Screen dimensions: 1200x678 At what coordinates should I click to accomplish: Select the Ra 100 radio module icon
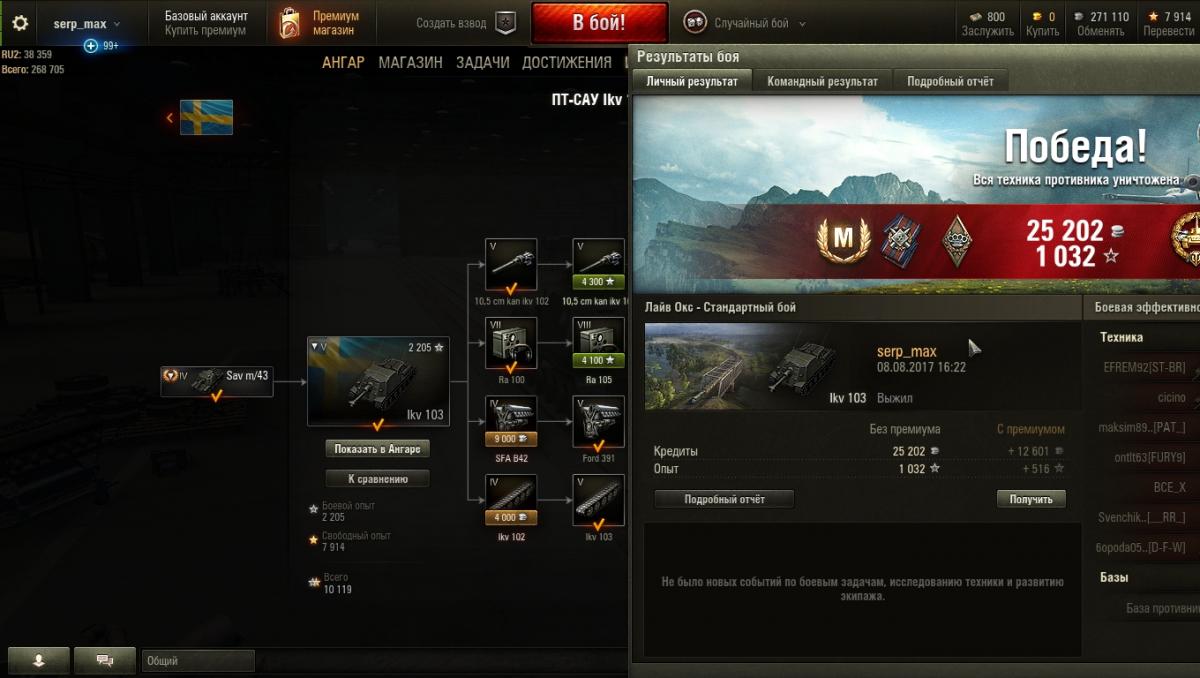[511, 343]
